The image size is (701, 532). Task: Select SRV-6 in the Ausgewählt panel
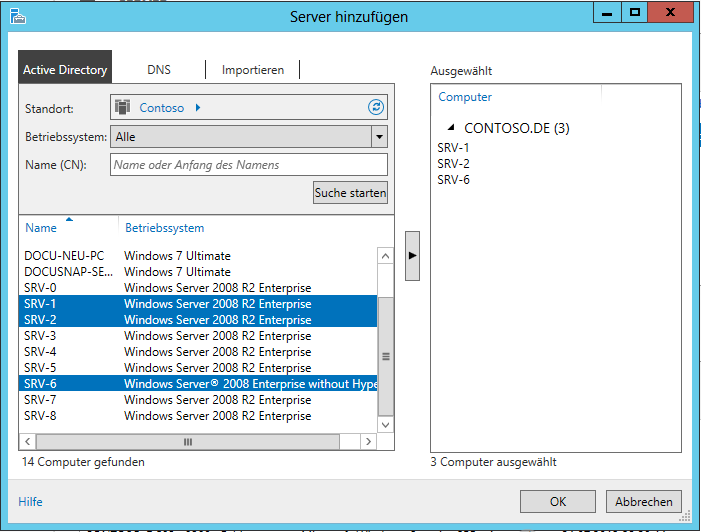point(453,180)
